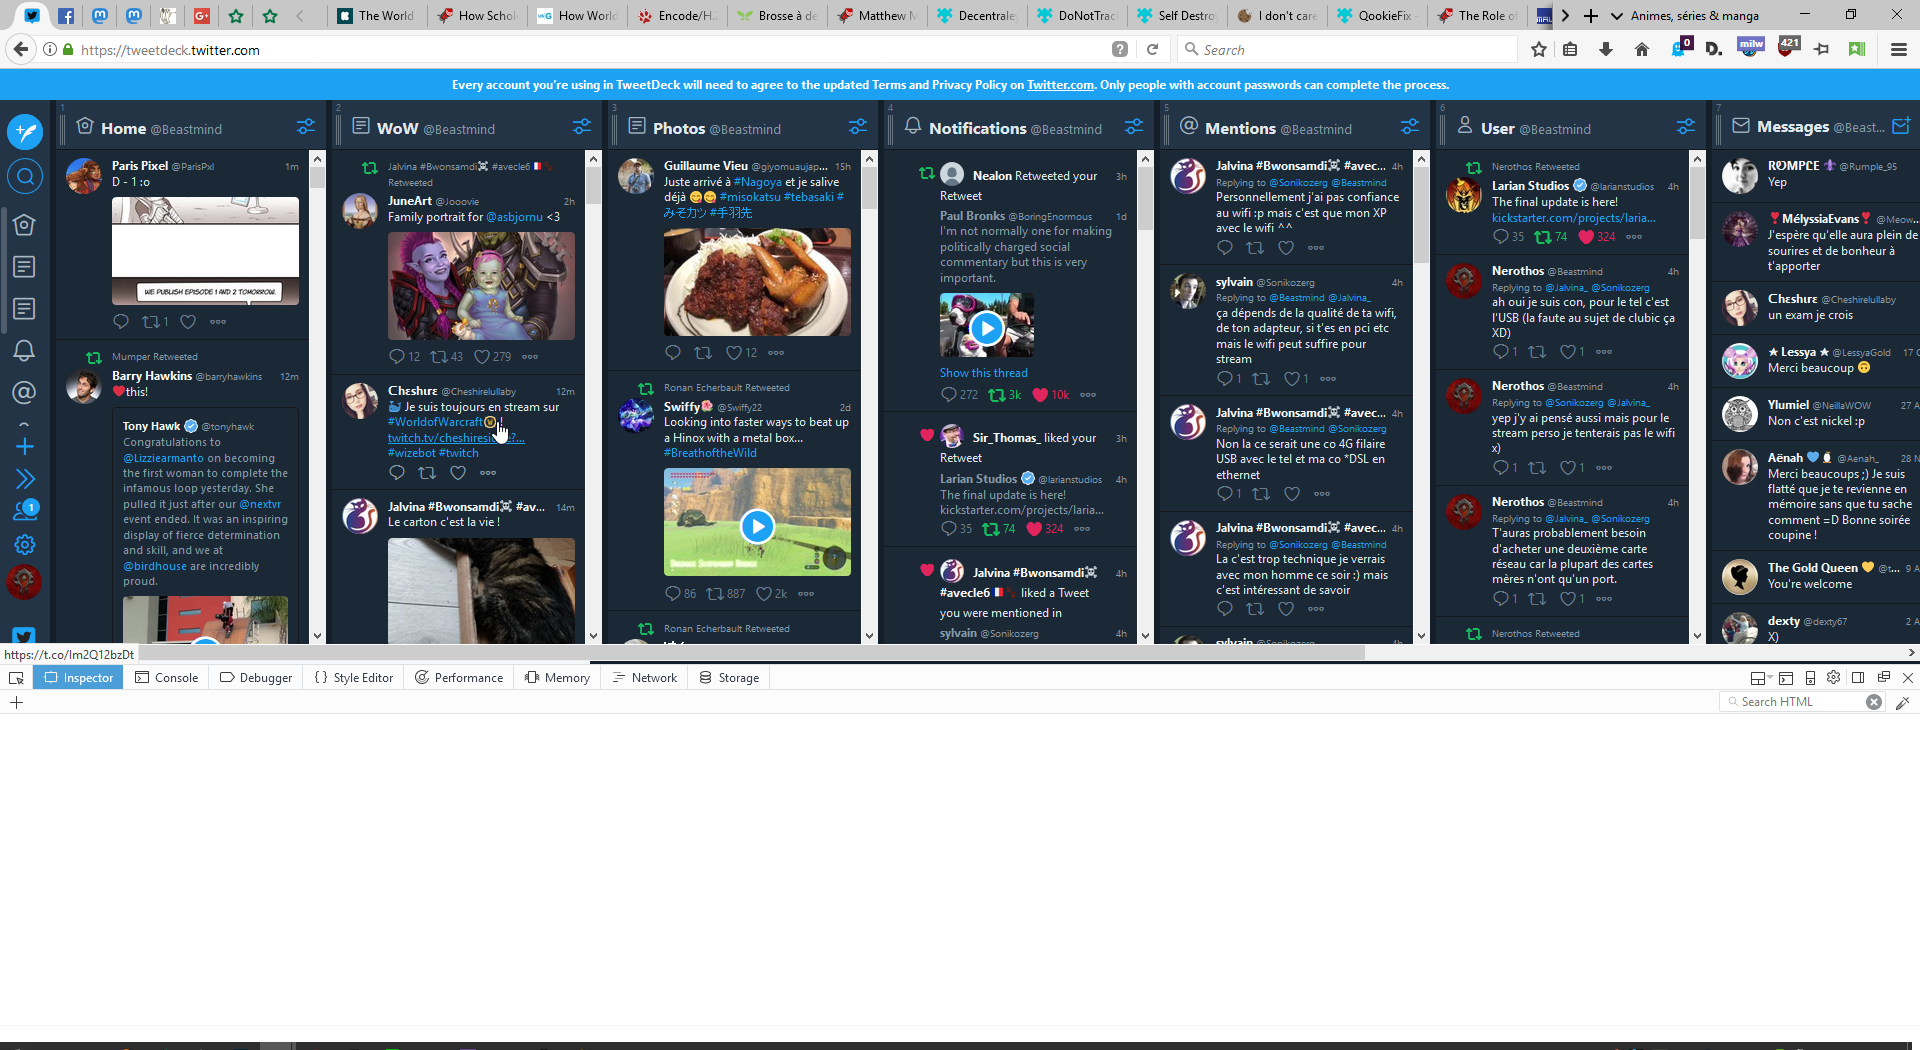Select the Storage devtools tab
Image resolution: width=1920 pixels, height=1050 pixels.
pos(729,677)
